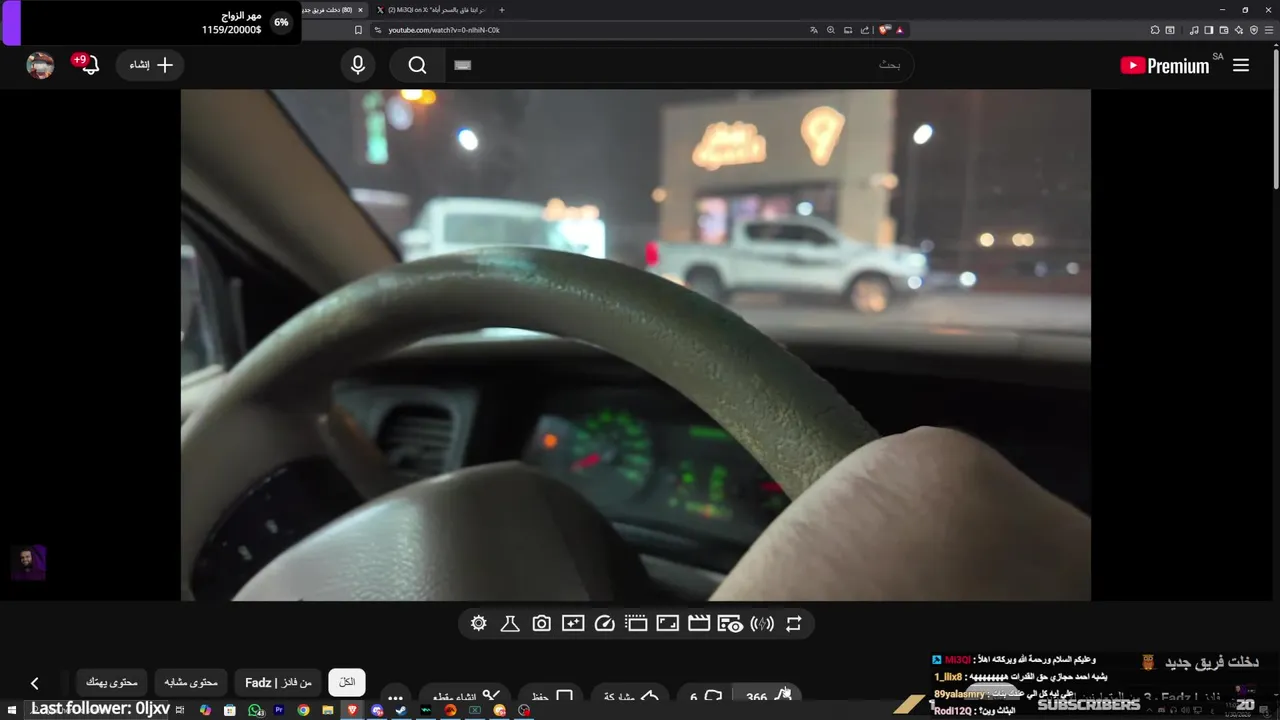Select the محتوى مشابه chip

191,682
